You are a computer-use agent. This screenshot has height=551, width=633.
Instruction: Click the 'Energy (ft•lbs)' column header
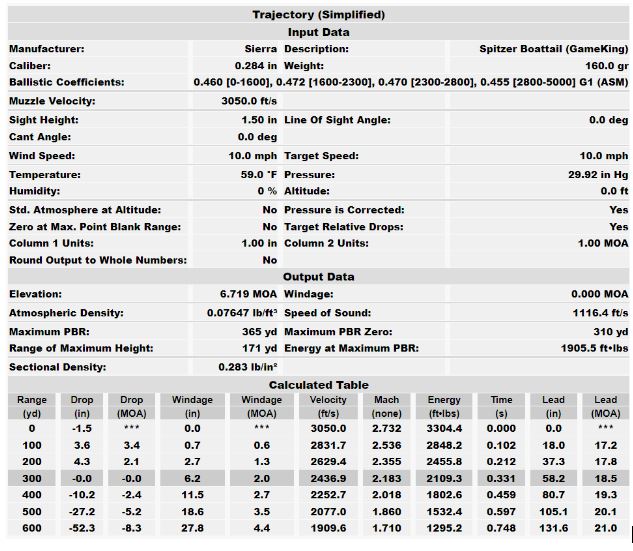[x=444, y=406]
